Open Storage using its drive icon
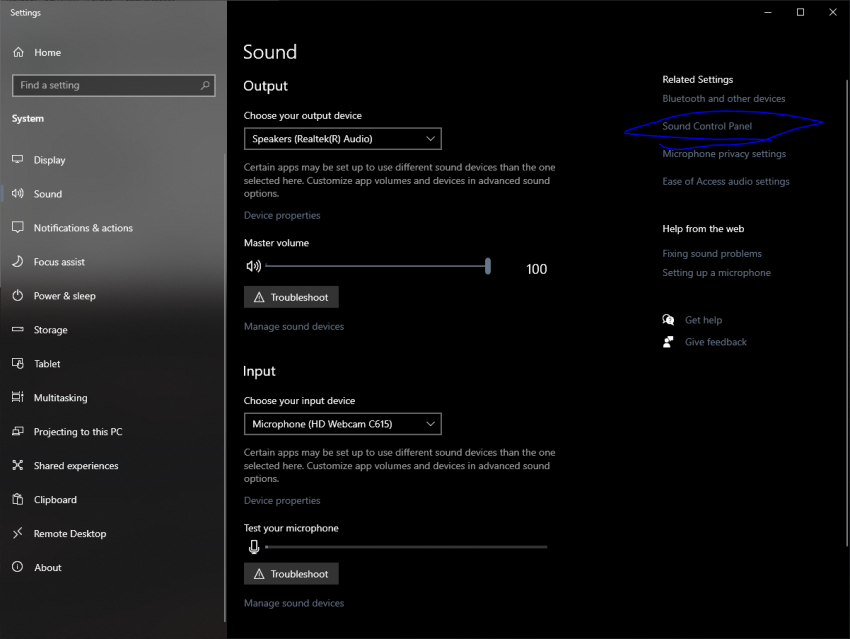 click(x=18, y=329)
